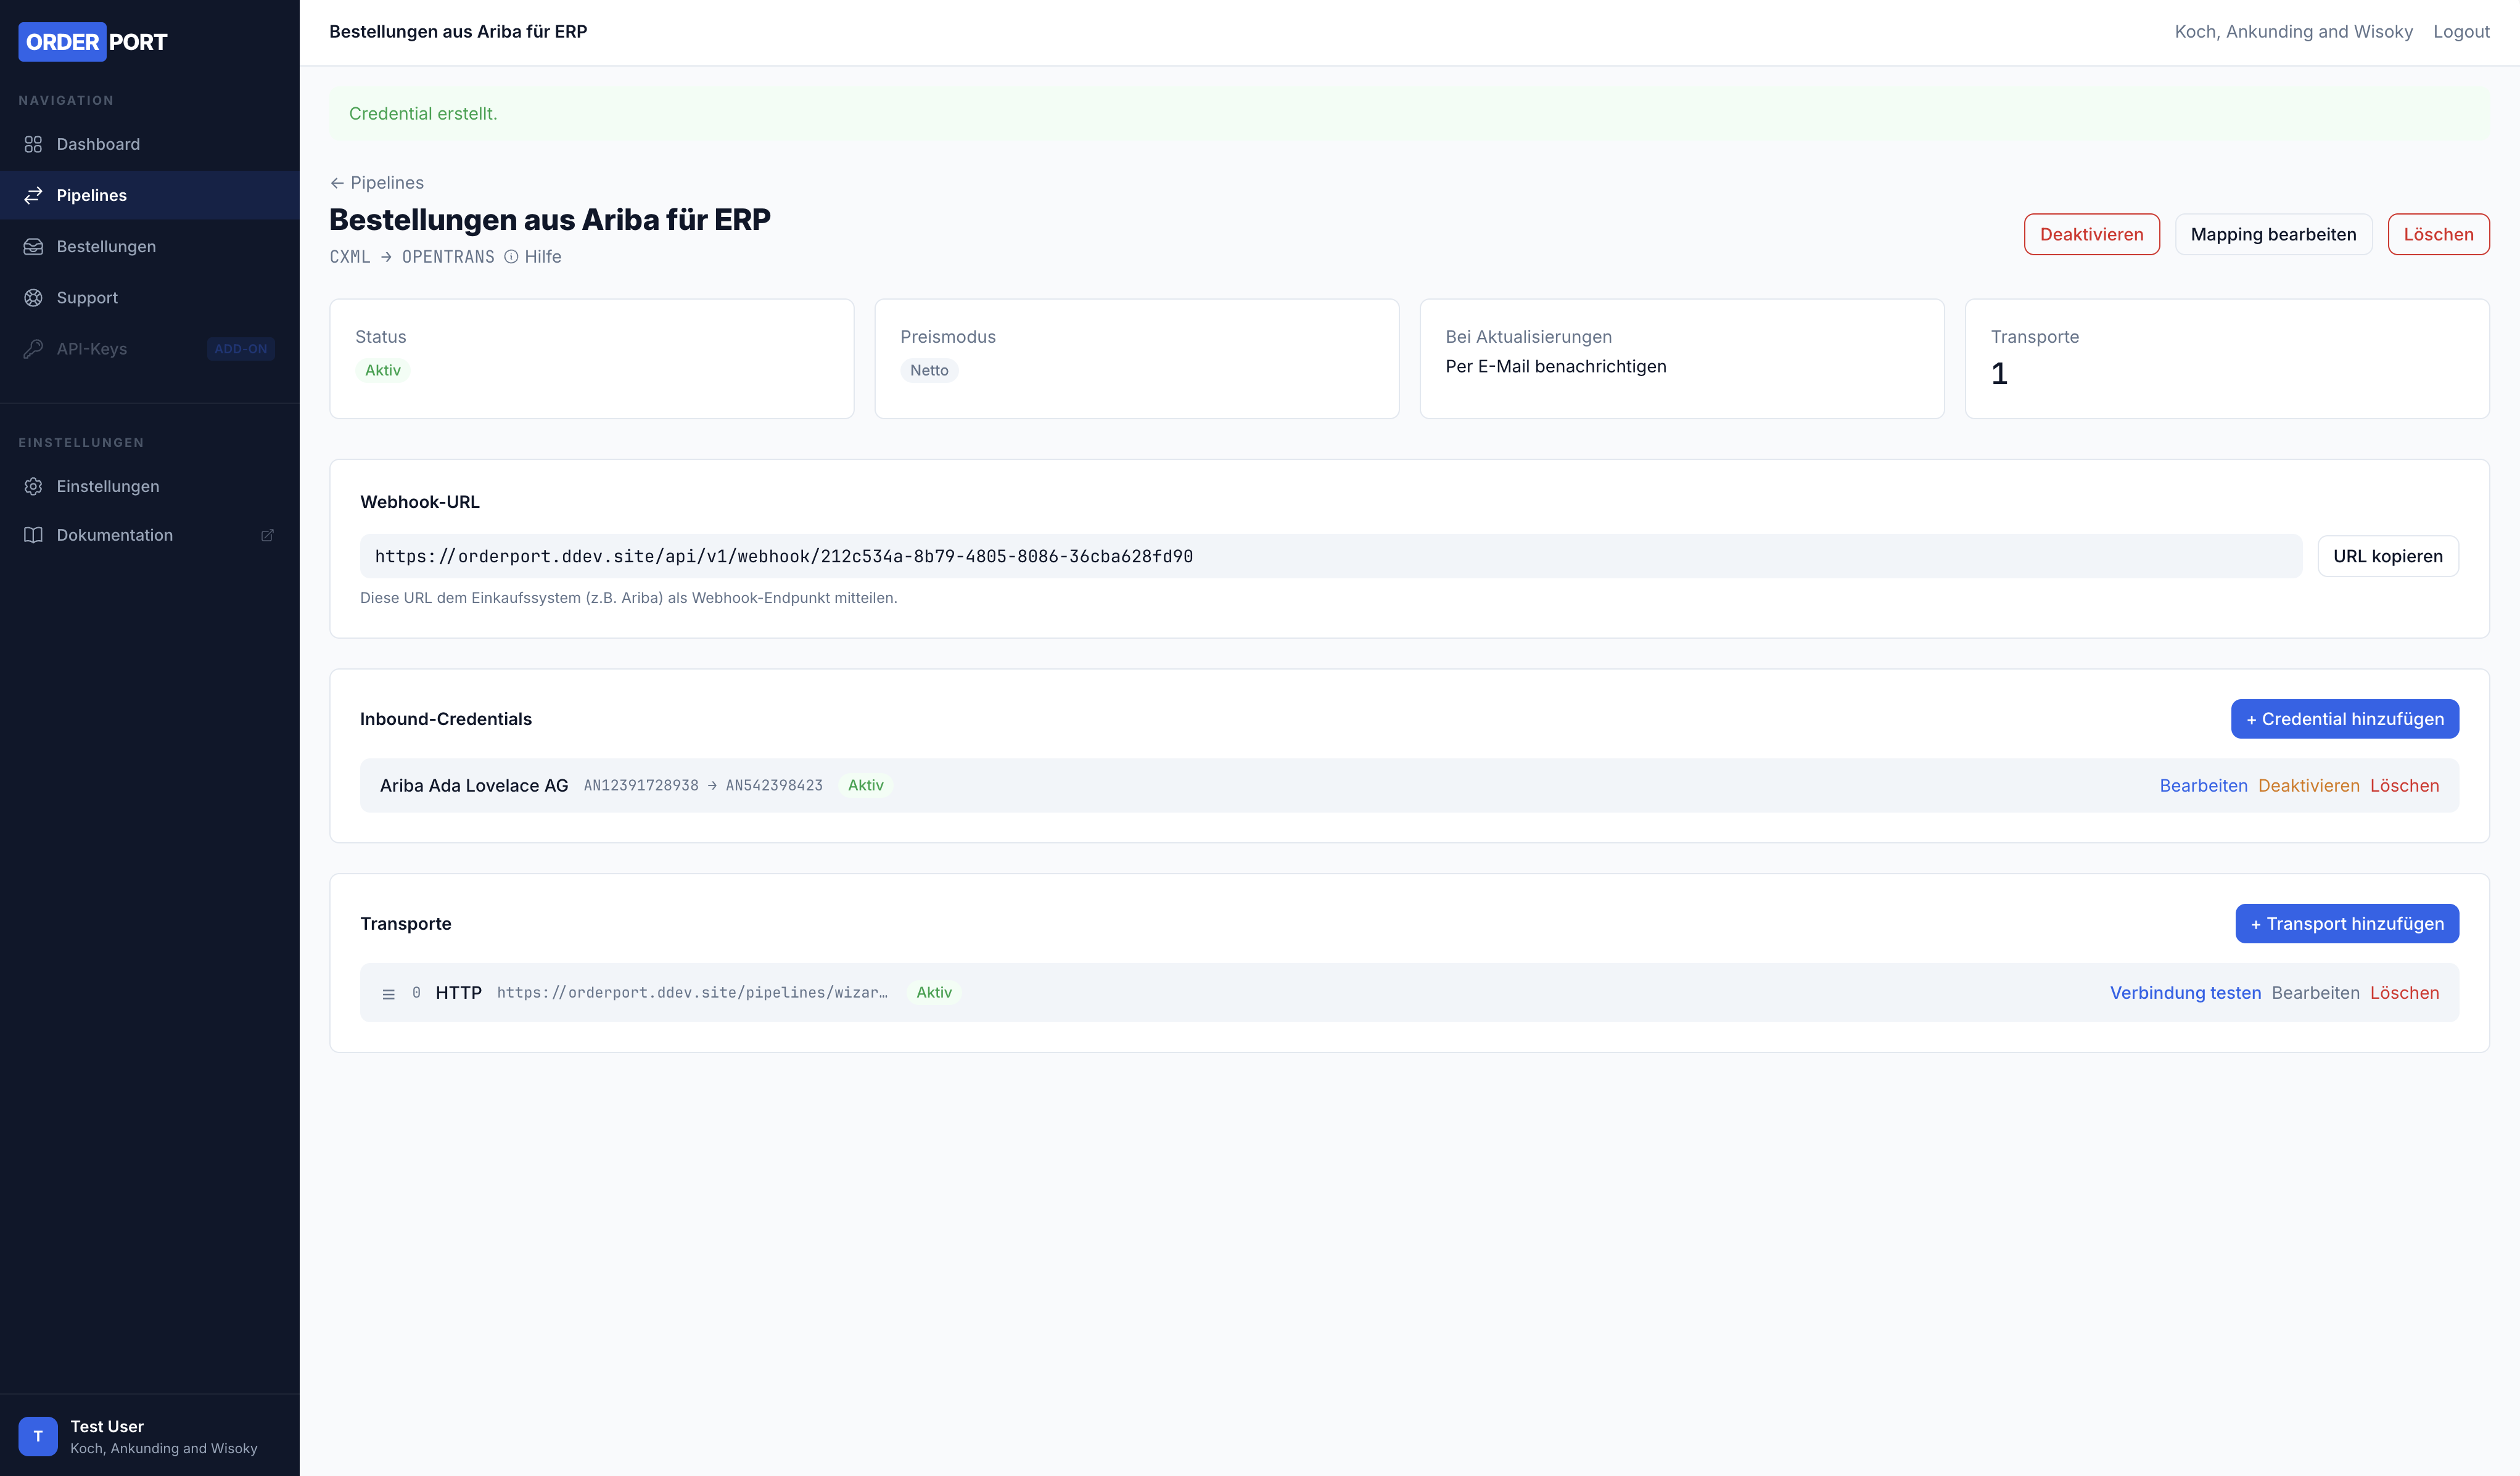Click the CXML format label

coord(350,257)
